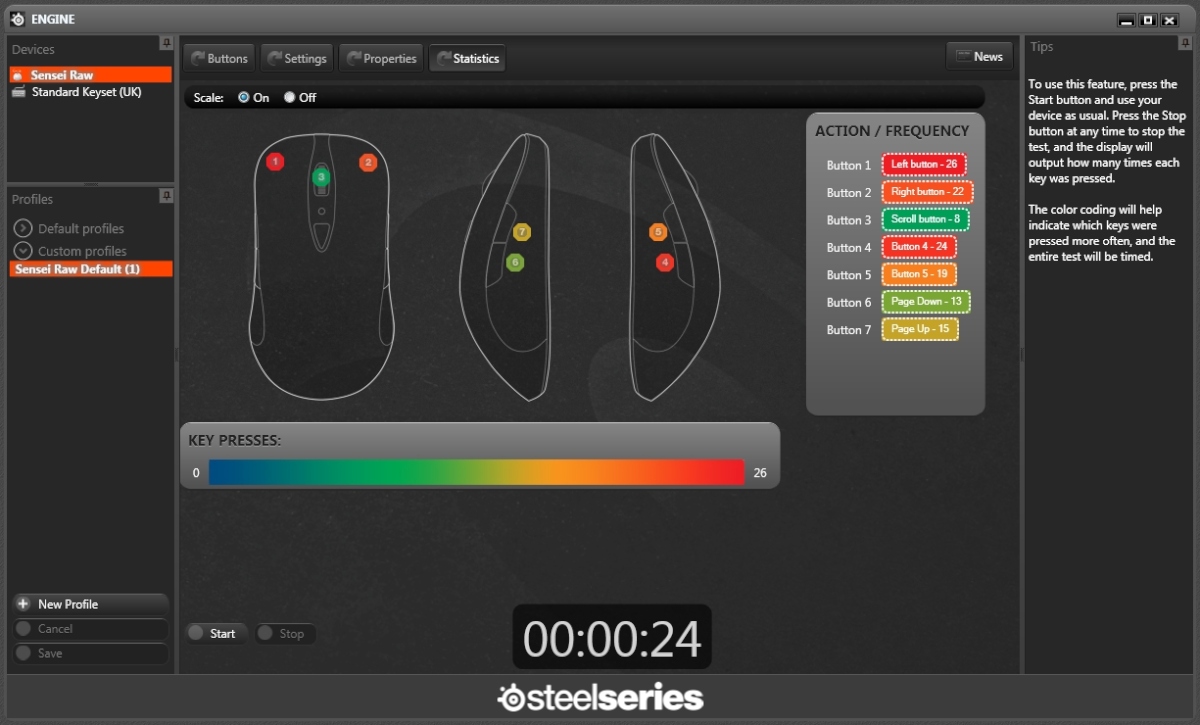Screen dimensions: 1200x725
Task: Turn Scale on
Action: 244,98
